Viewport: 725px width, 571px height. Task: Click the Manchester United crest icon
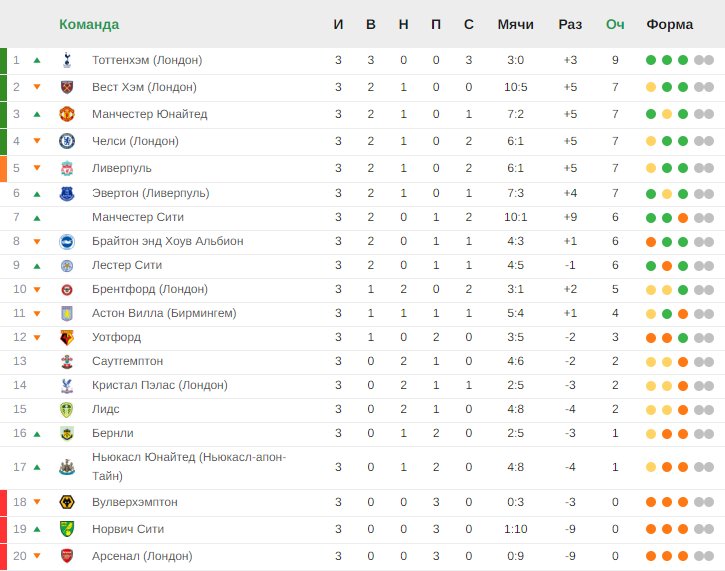[x=67, y=114]
